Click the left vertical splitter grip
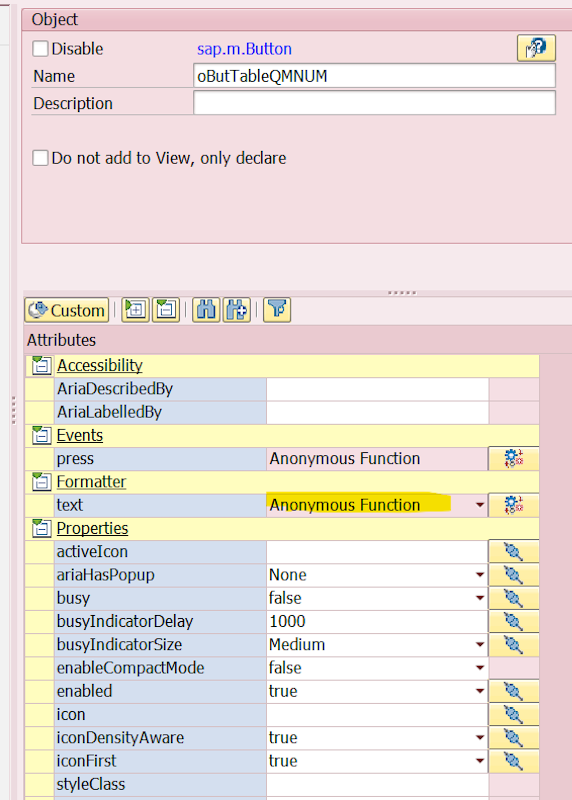 click(x=14, y=410)
